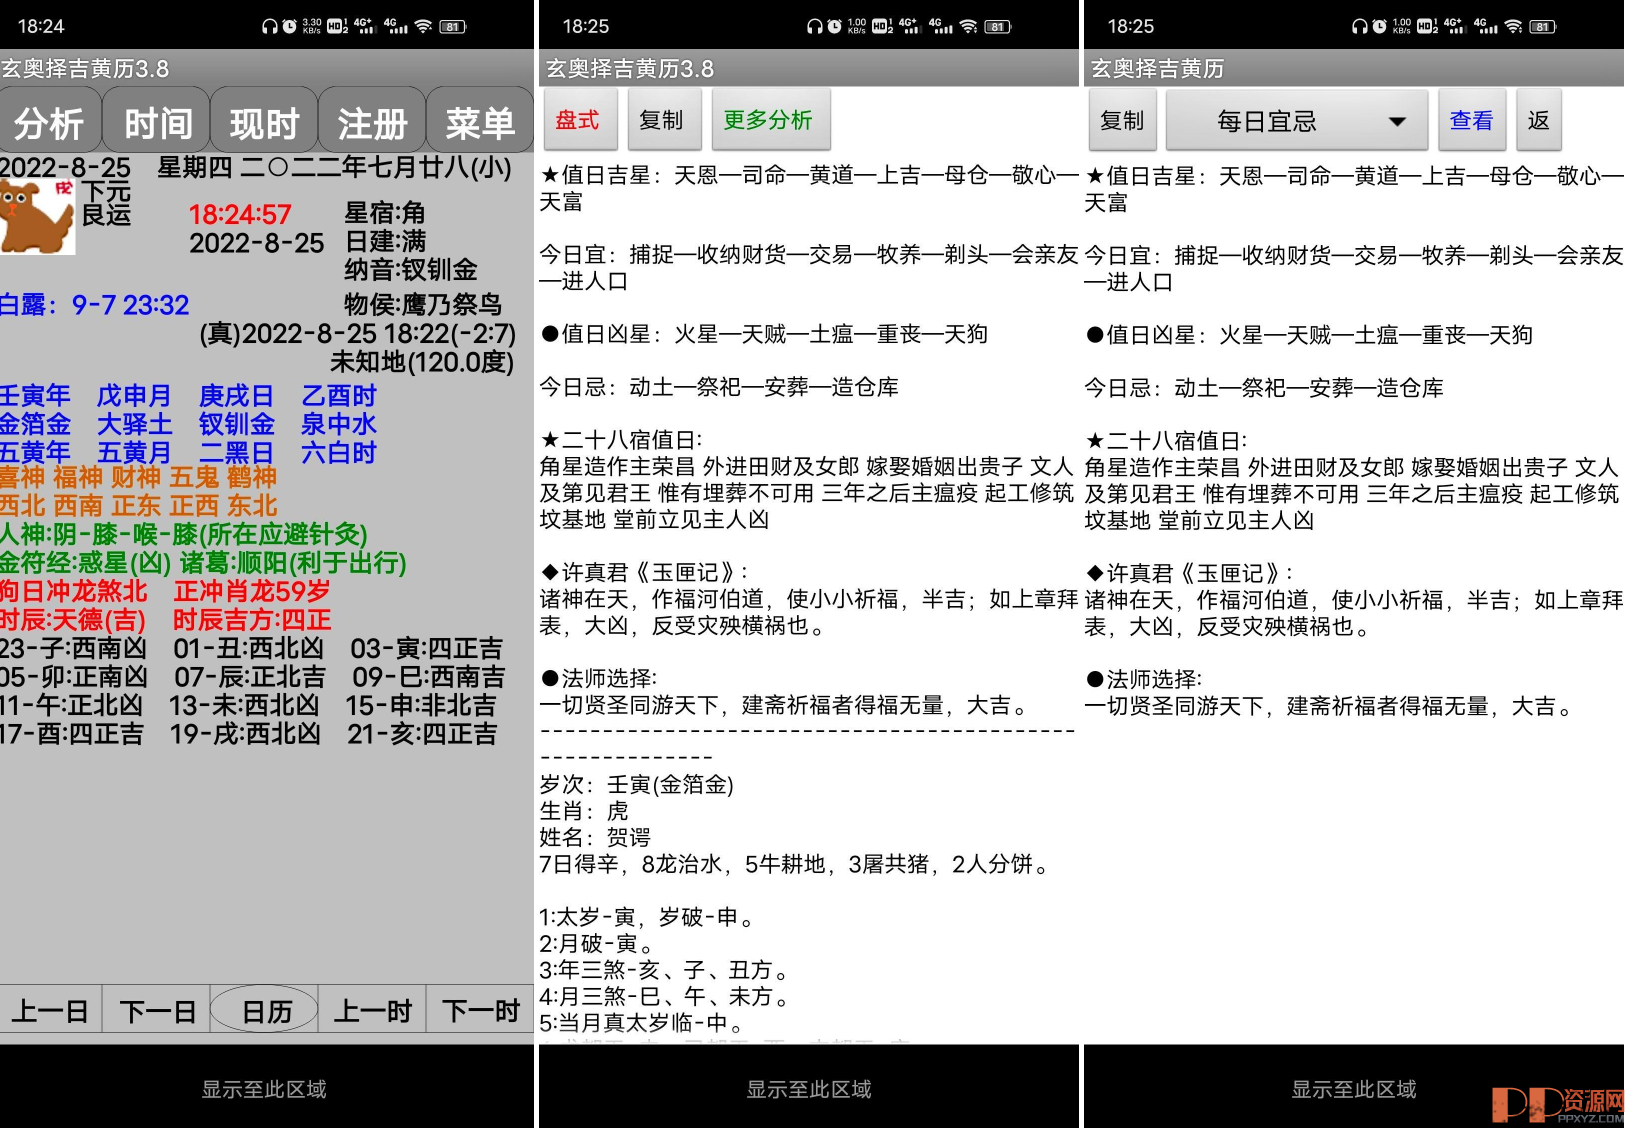
Task: Click the dog zodiac image icon
Action: (38, 218)
